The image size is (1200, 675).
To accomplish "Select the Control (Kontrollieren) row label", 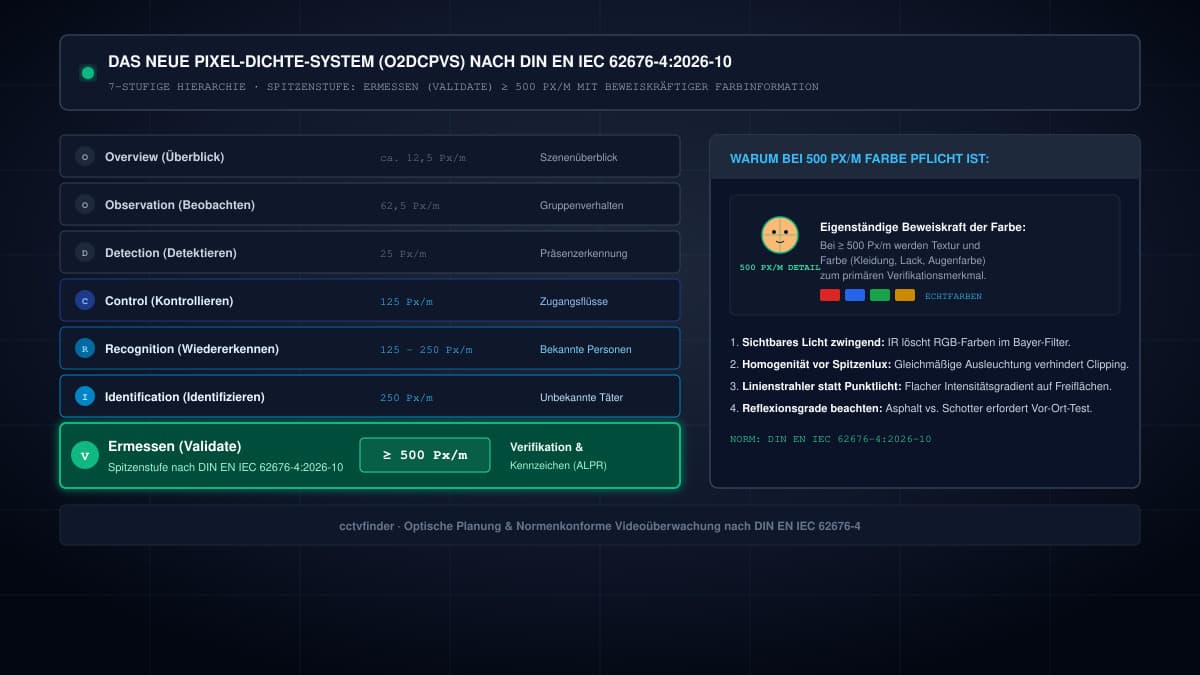I will tap(169, 301).
